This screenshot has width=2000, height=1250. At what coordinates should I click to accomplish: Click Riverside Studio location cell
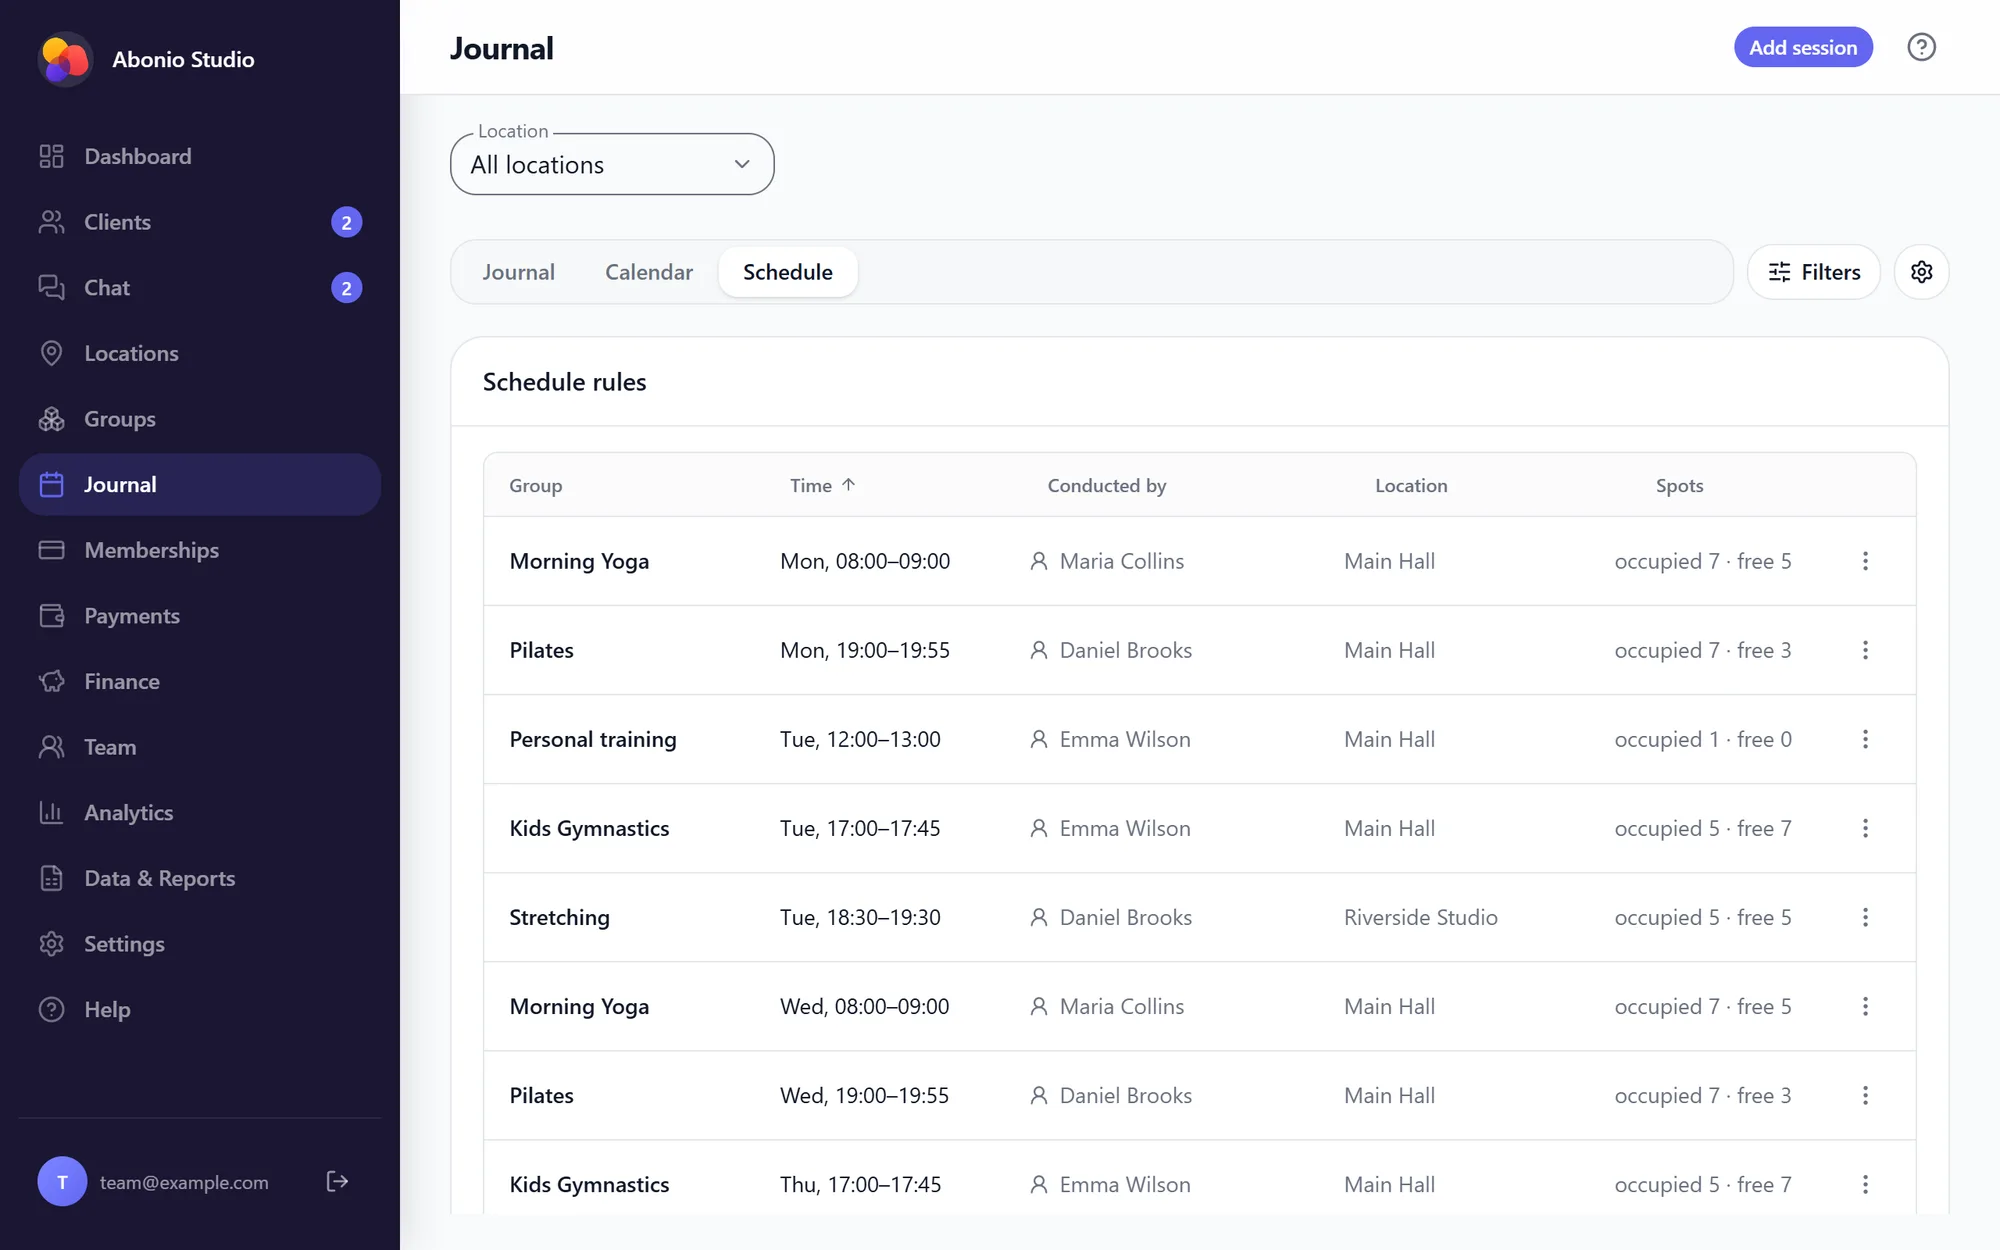(1420, 917)
